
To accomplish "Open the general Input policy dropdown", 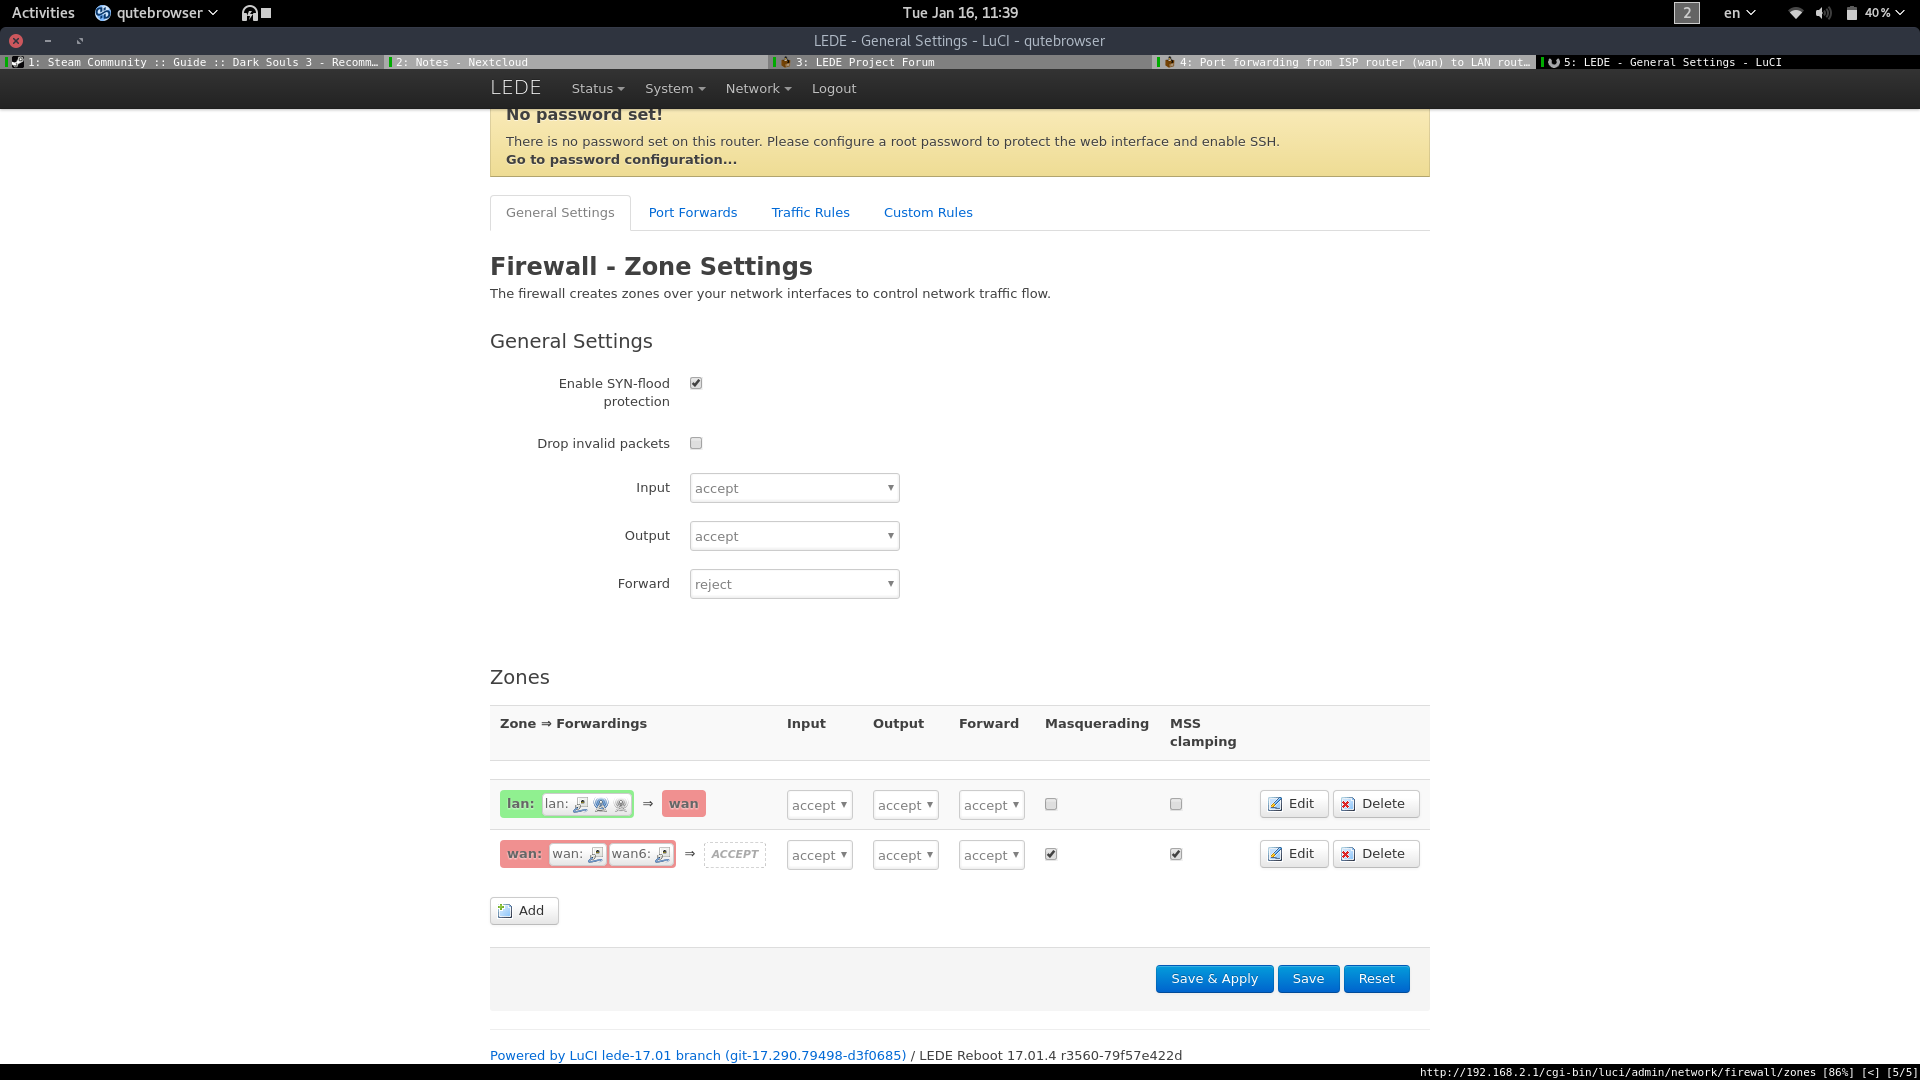I will 795,488.
